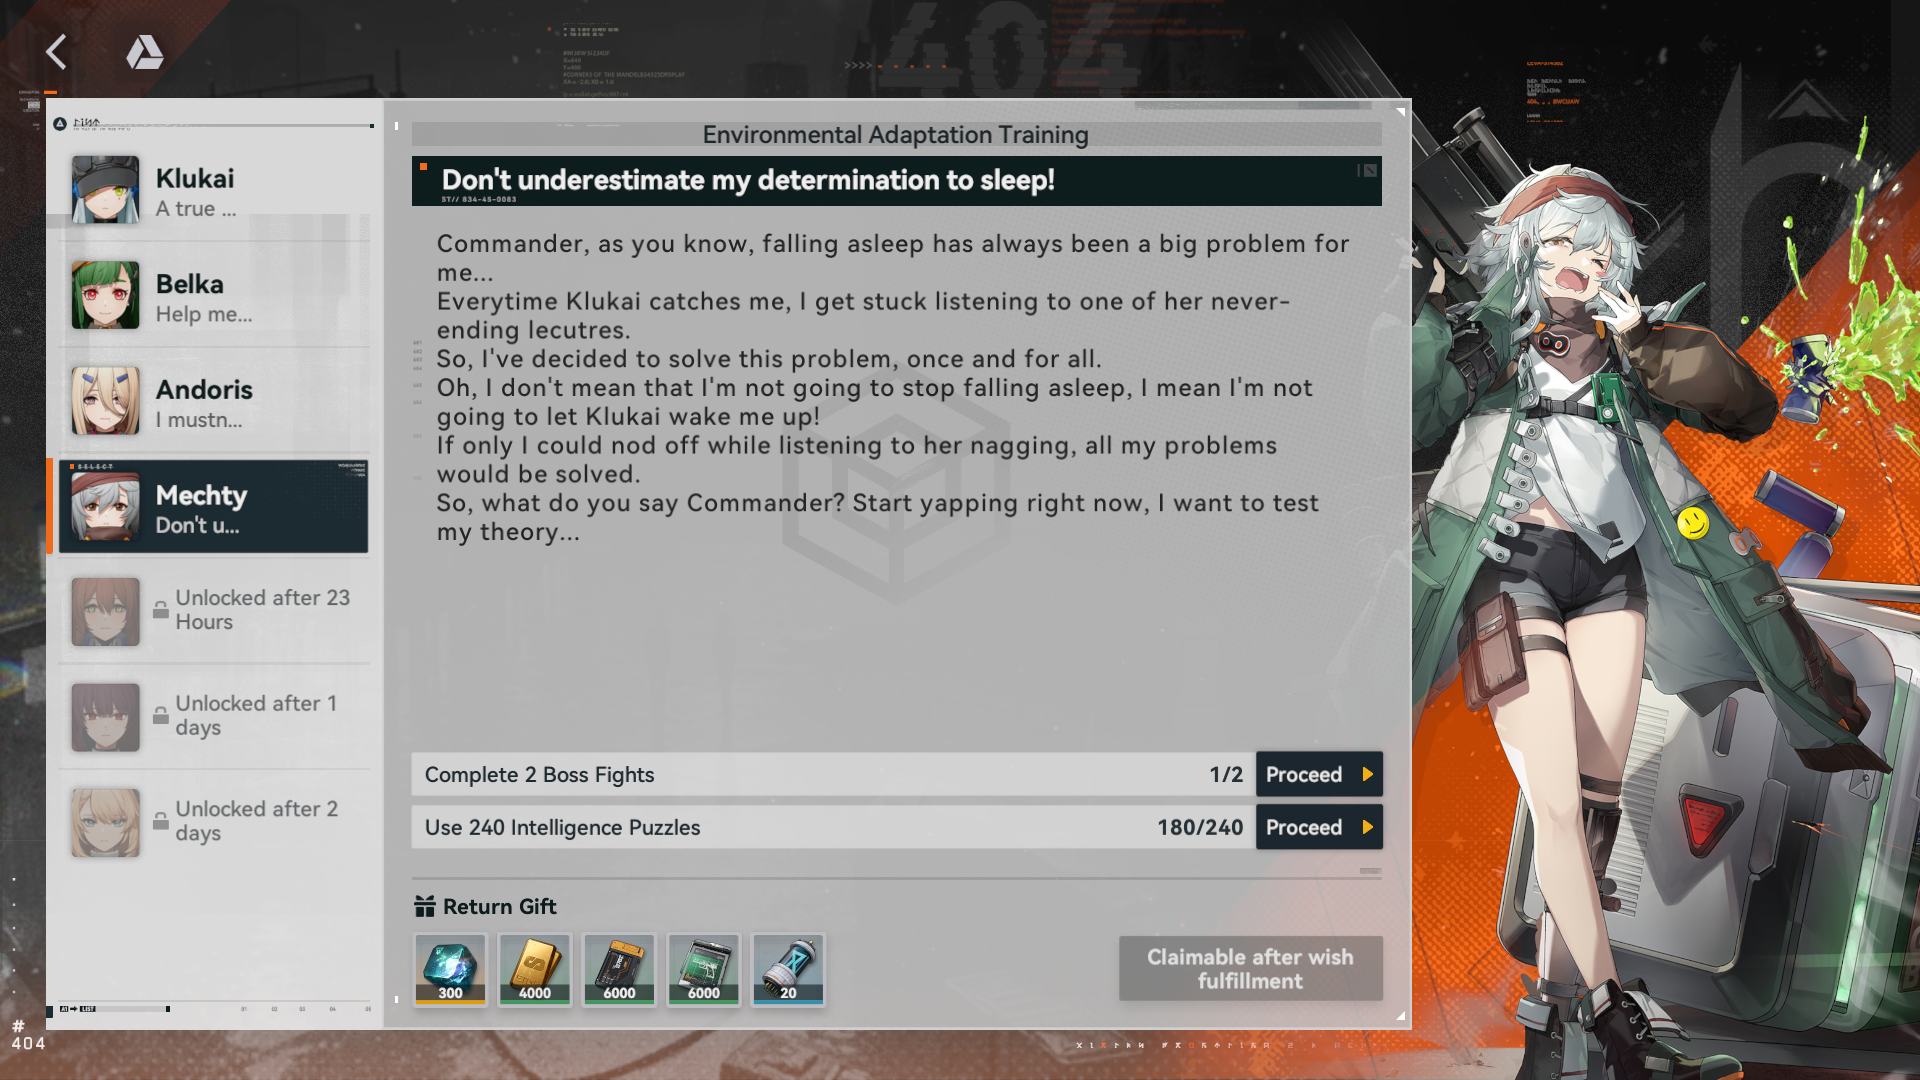Screen dimensions: 1920x1080
Task: Open Andoris's wish message
Action: (214, 401)
